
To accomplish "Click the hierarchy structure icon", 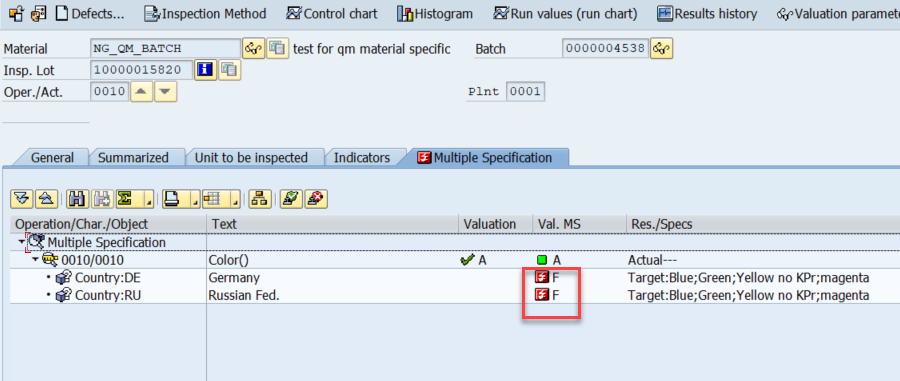I will pyautogui.click(x=260, y=199).
